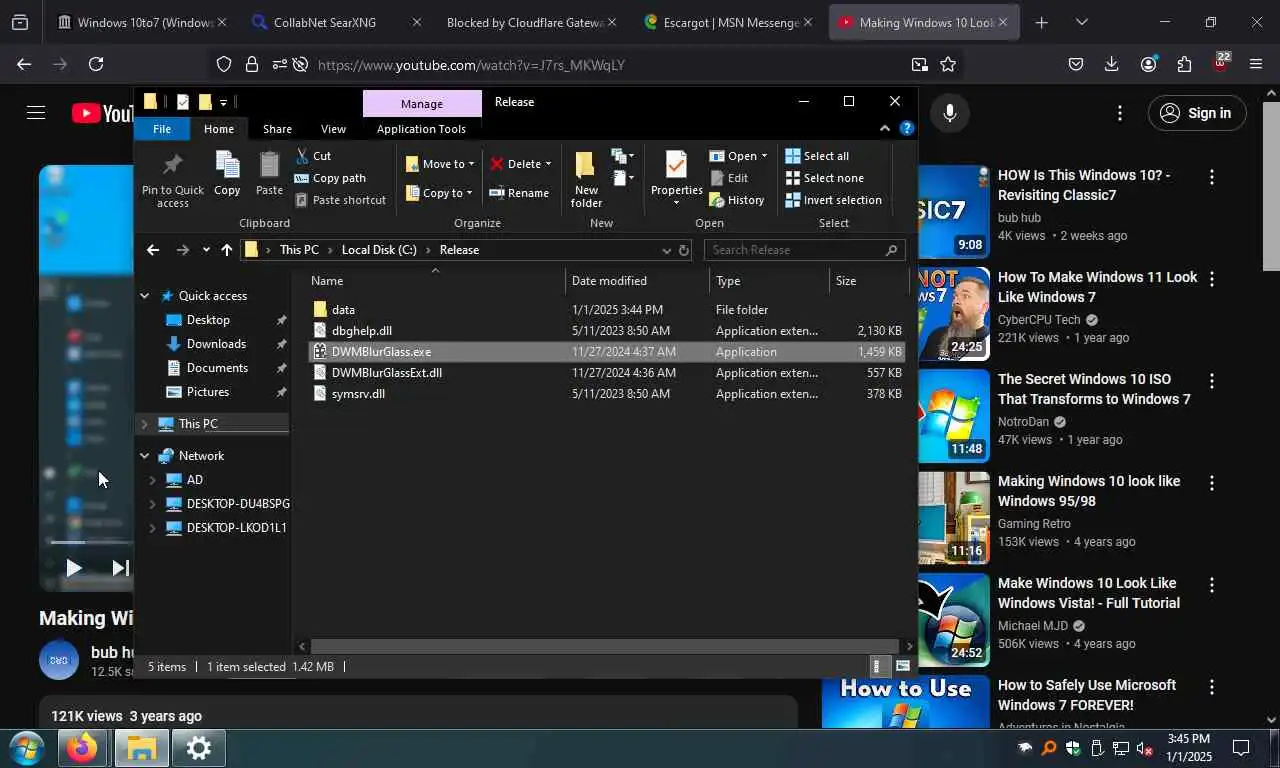
Task: Go back in File Explorer
Action: tap(152, 250)
